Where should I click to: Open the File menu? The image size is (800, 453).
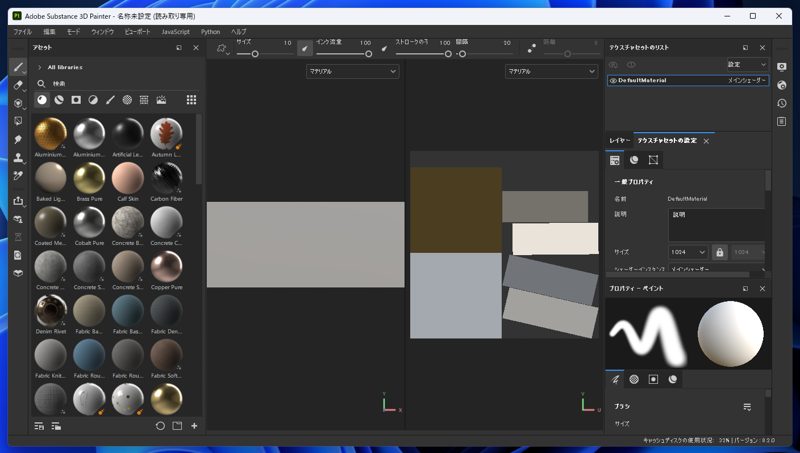point(22,32)
